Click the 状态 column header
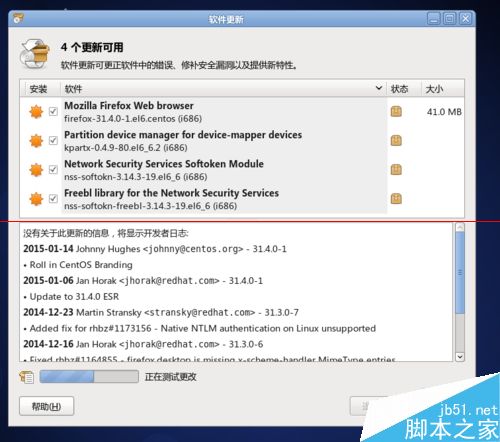Image resolution: width=500 pixels, height=442 pixels. [404, 89]
